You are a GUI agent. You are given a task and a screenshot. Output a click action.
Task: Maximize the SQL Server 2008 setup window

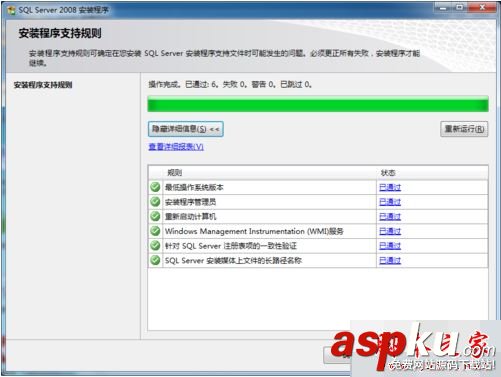[x=460, y=7]
